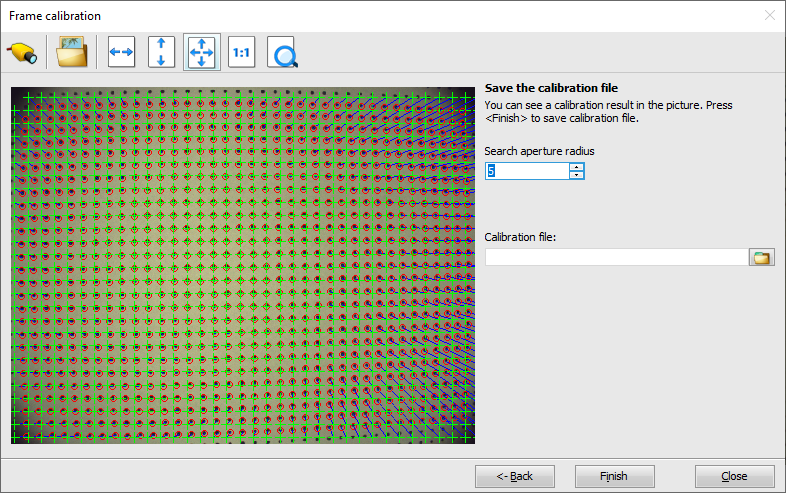Image resolution: width=786 pixels, height=493 pixels.
Task: Click the Close button at bottom
Action: pos(734,476)
